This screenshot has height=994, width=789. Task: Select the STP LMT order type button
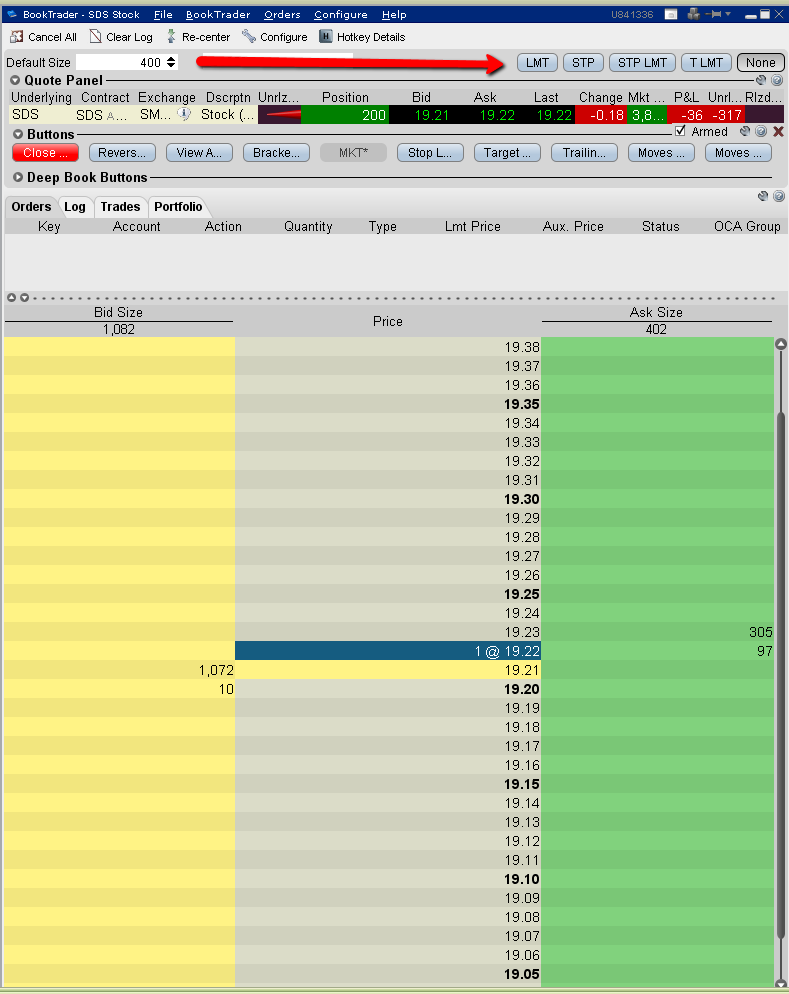(642, 63)
